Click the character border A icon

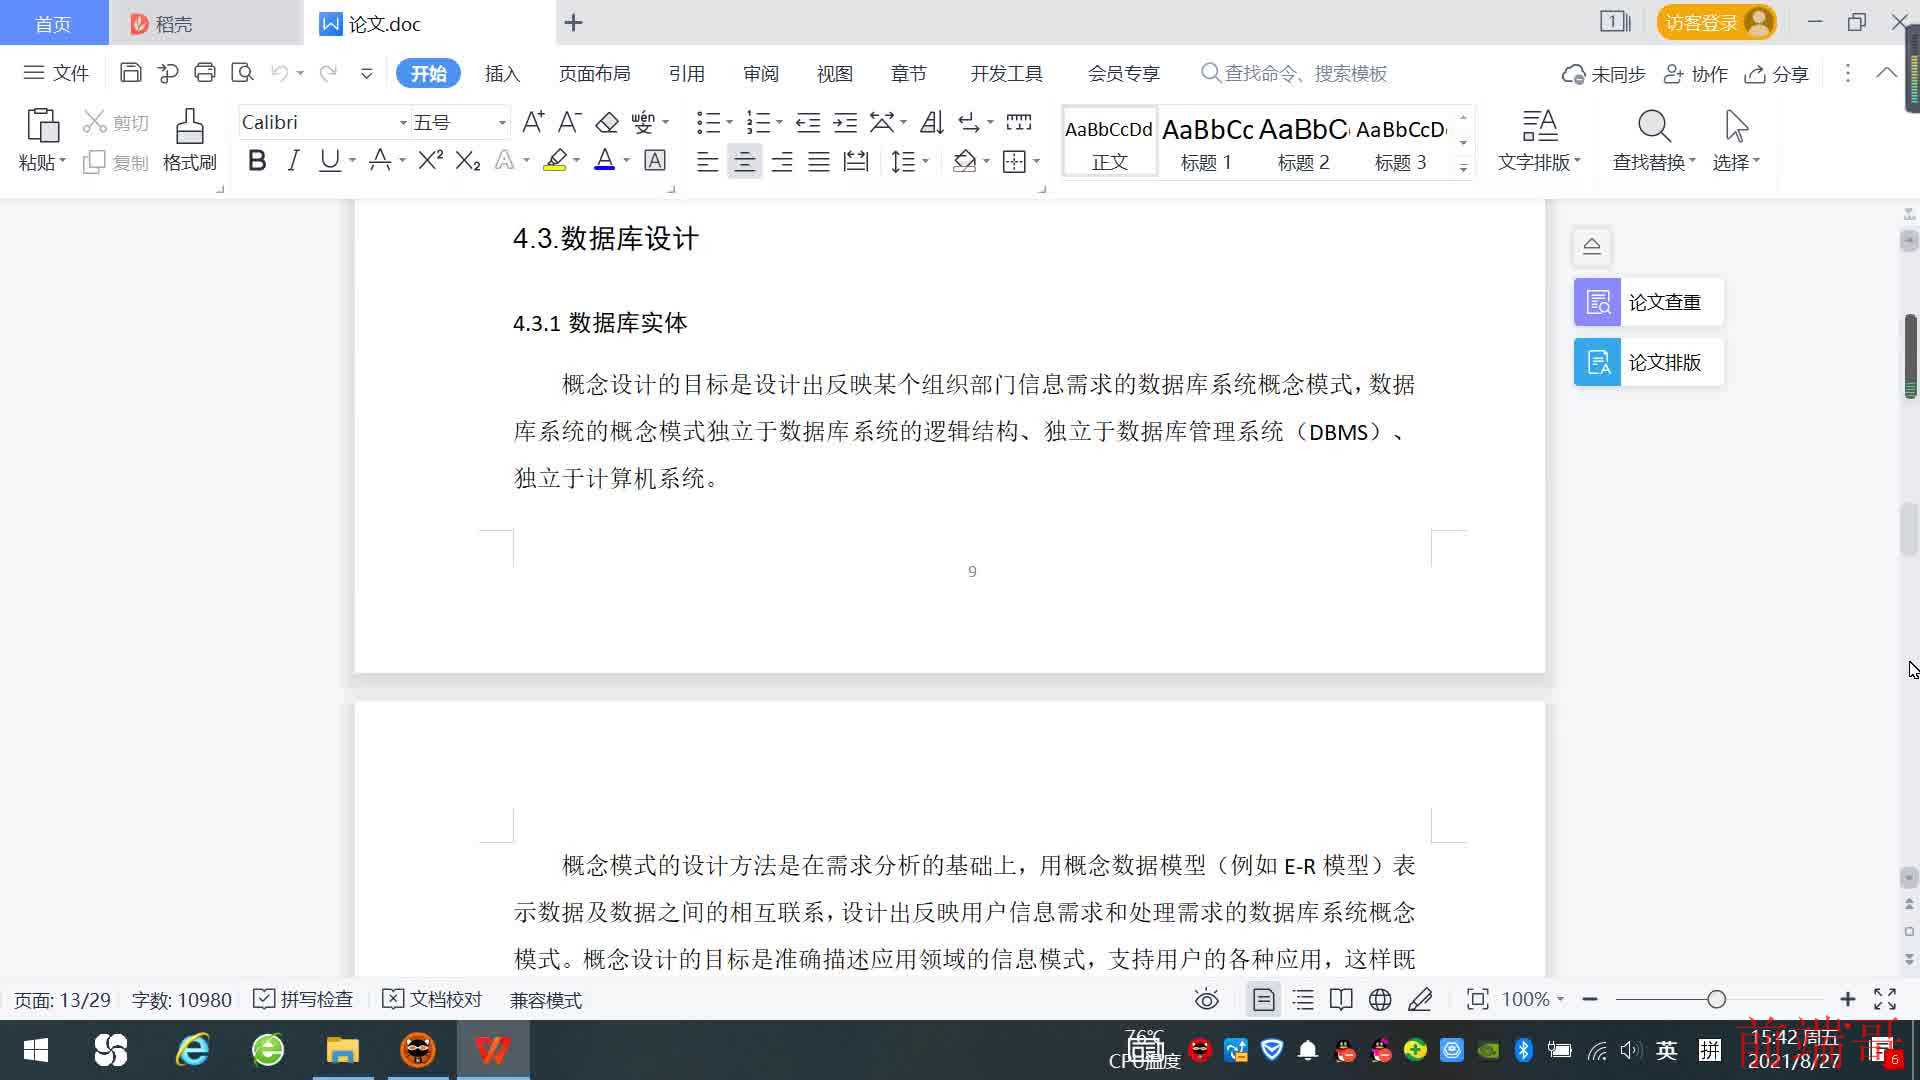[655, 160]
